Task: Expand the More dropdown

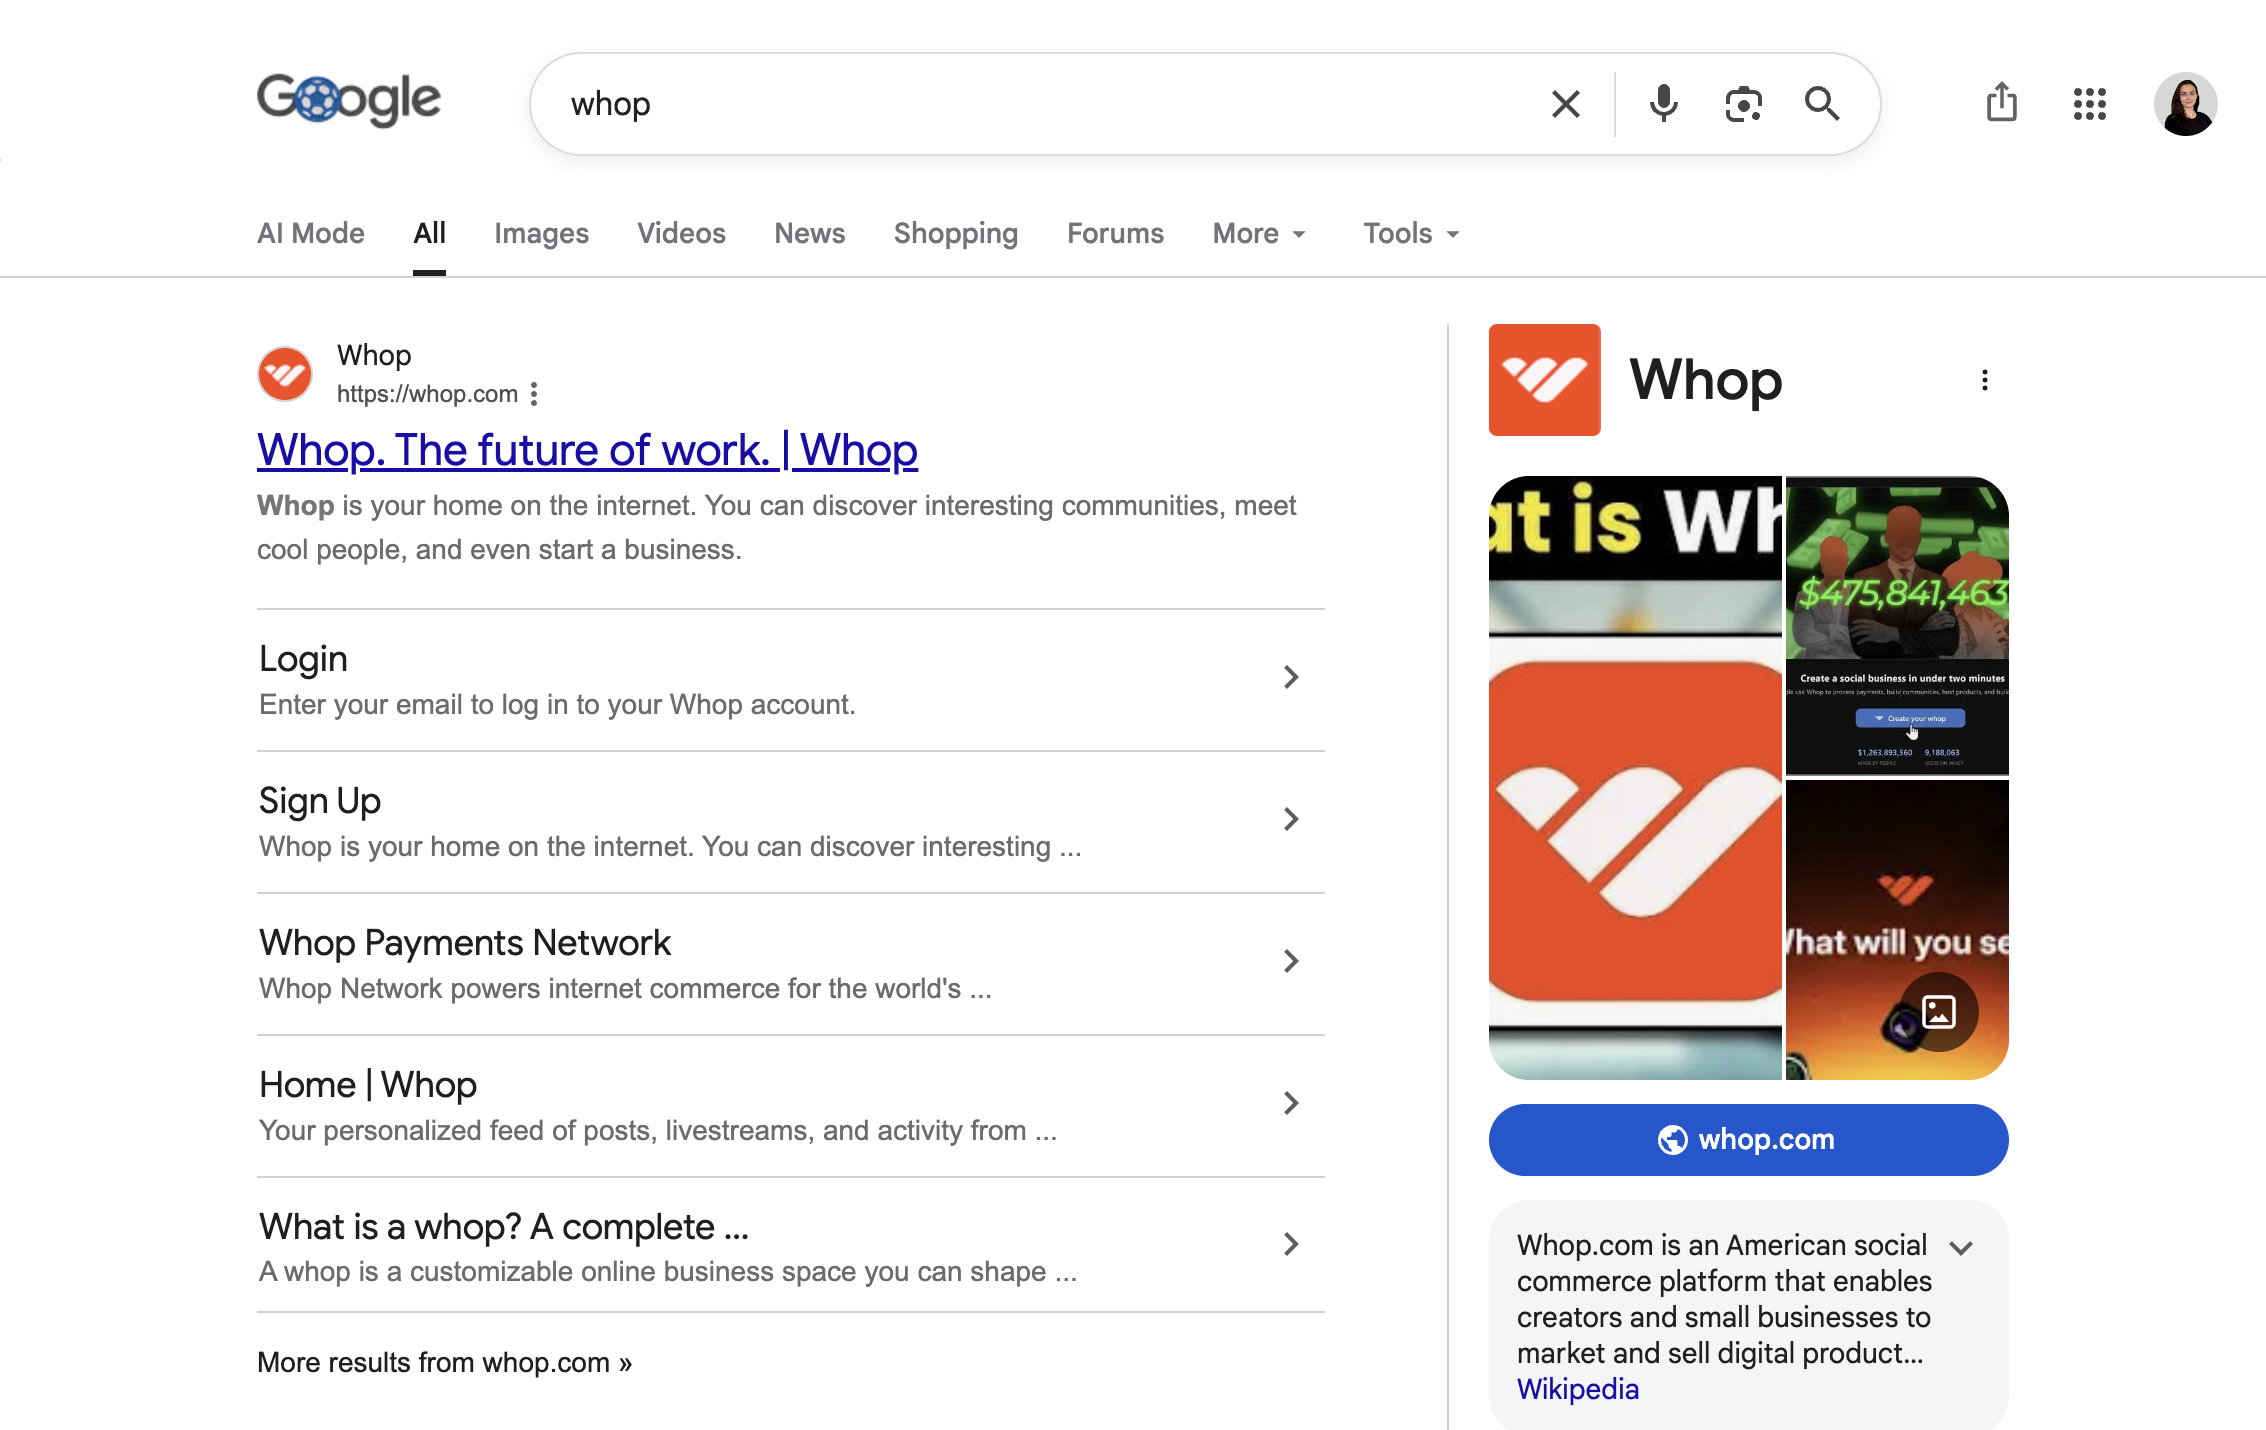Action: point(1259,233)
